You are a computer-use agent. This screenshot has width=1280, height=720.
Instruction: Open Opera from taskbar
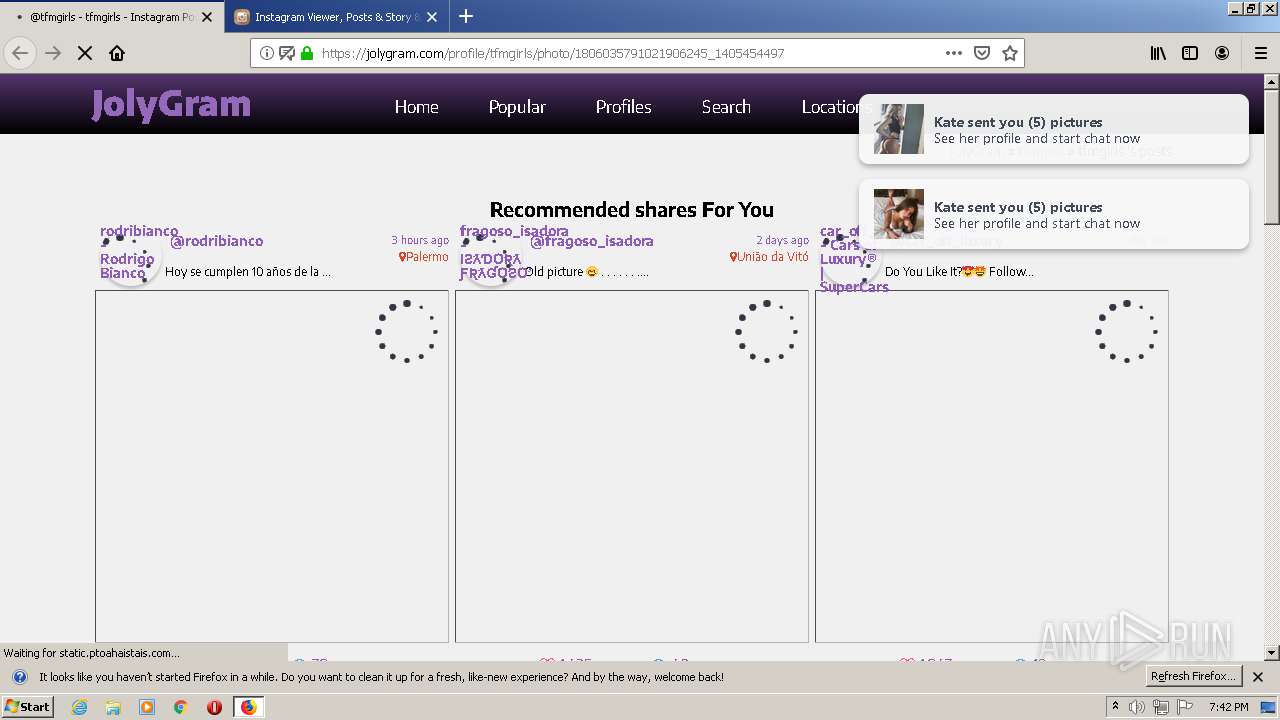click(214, 707)
